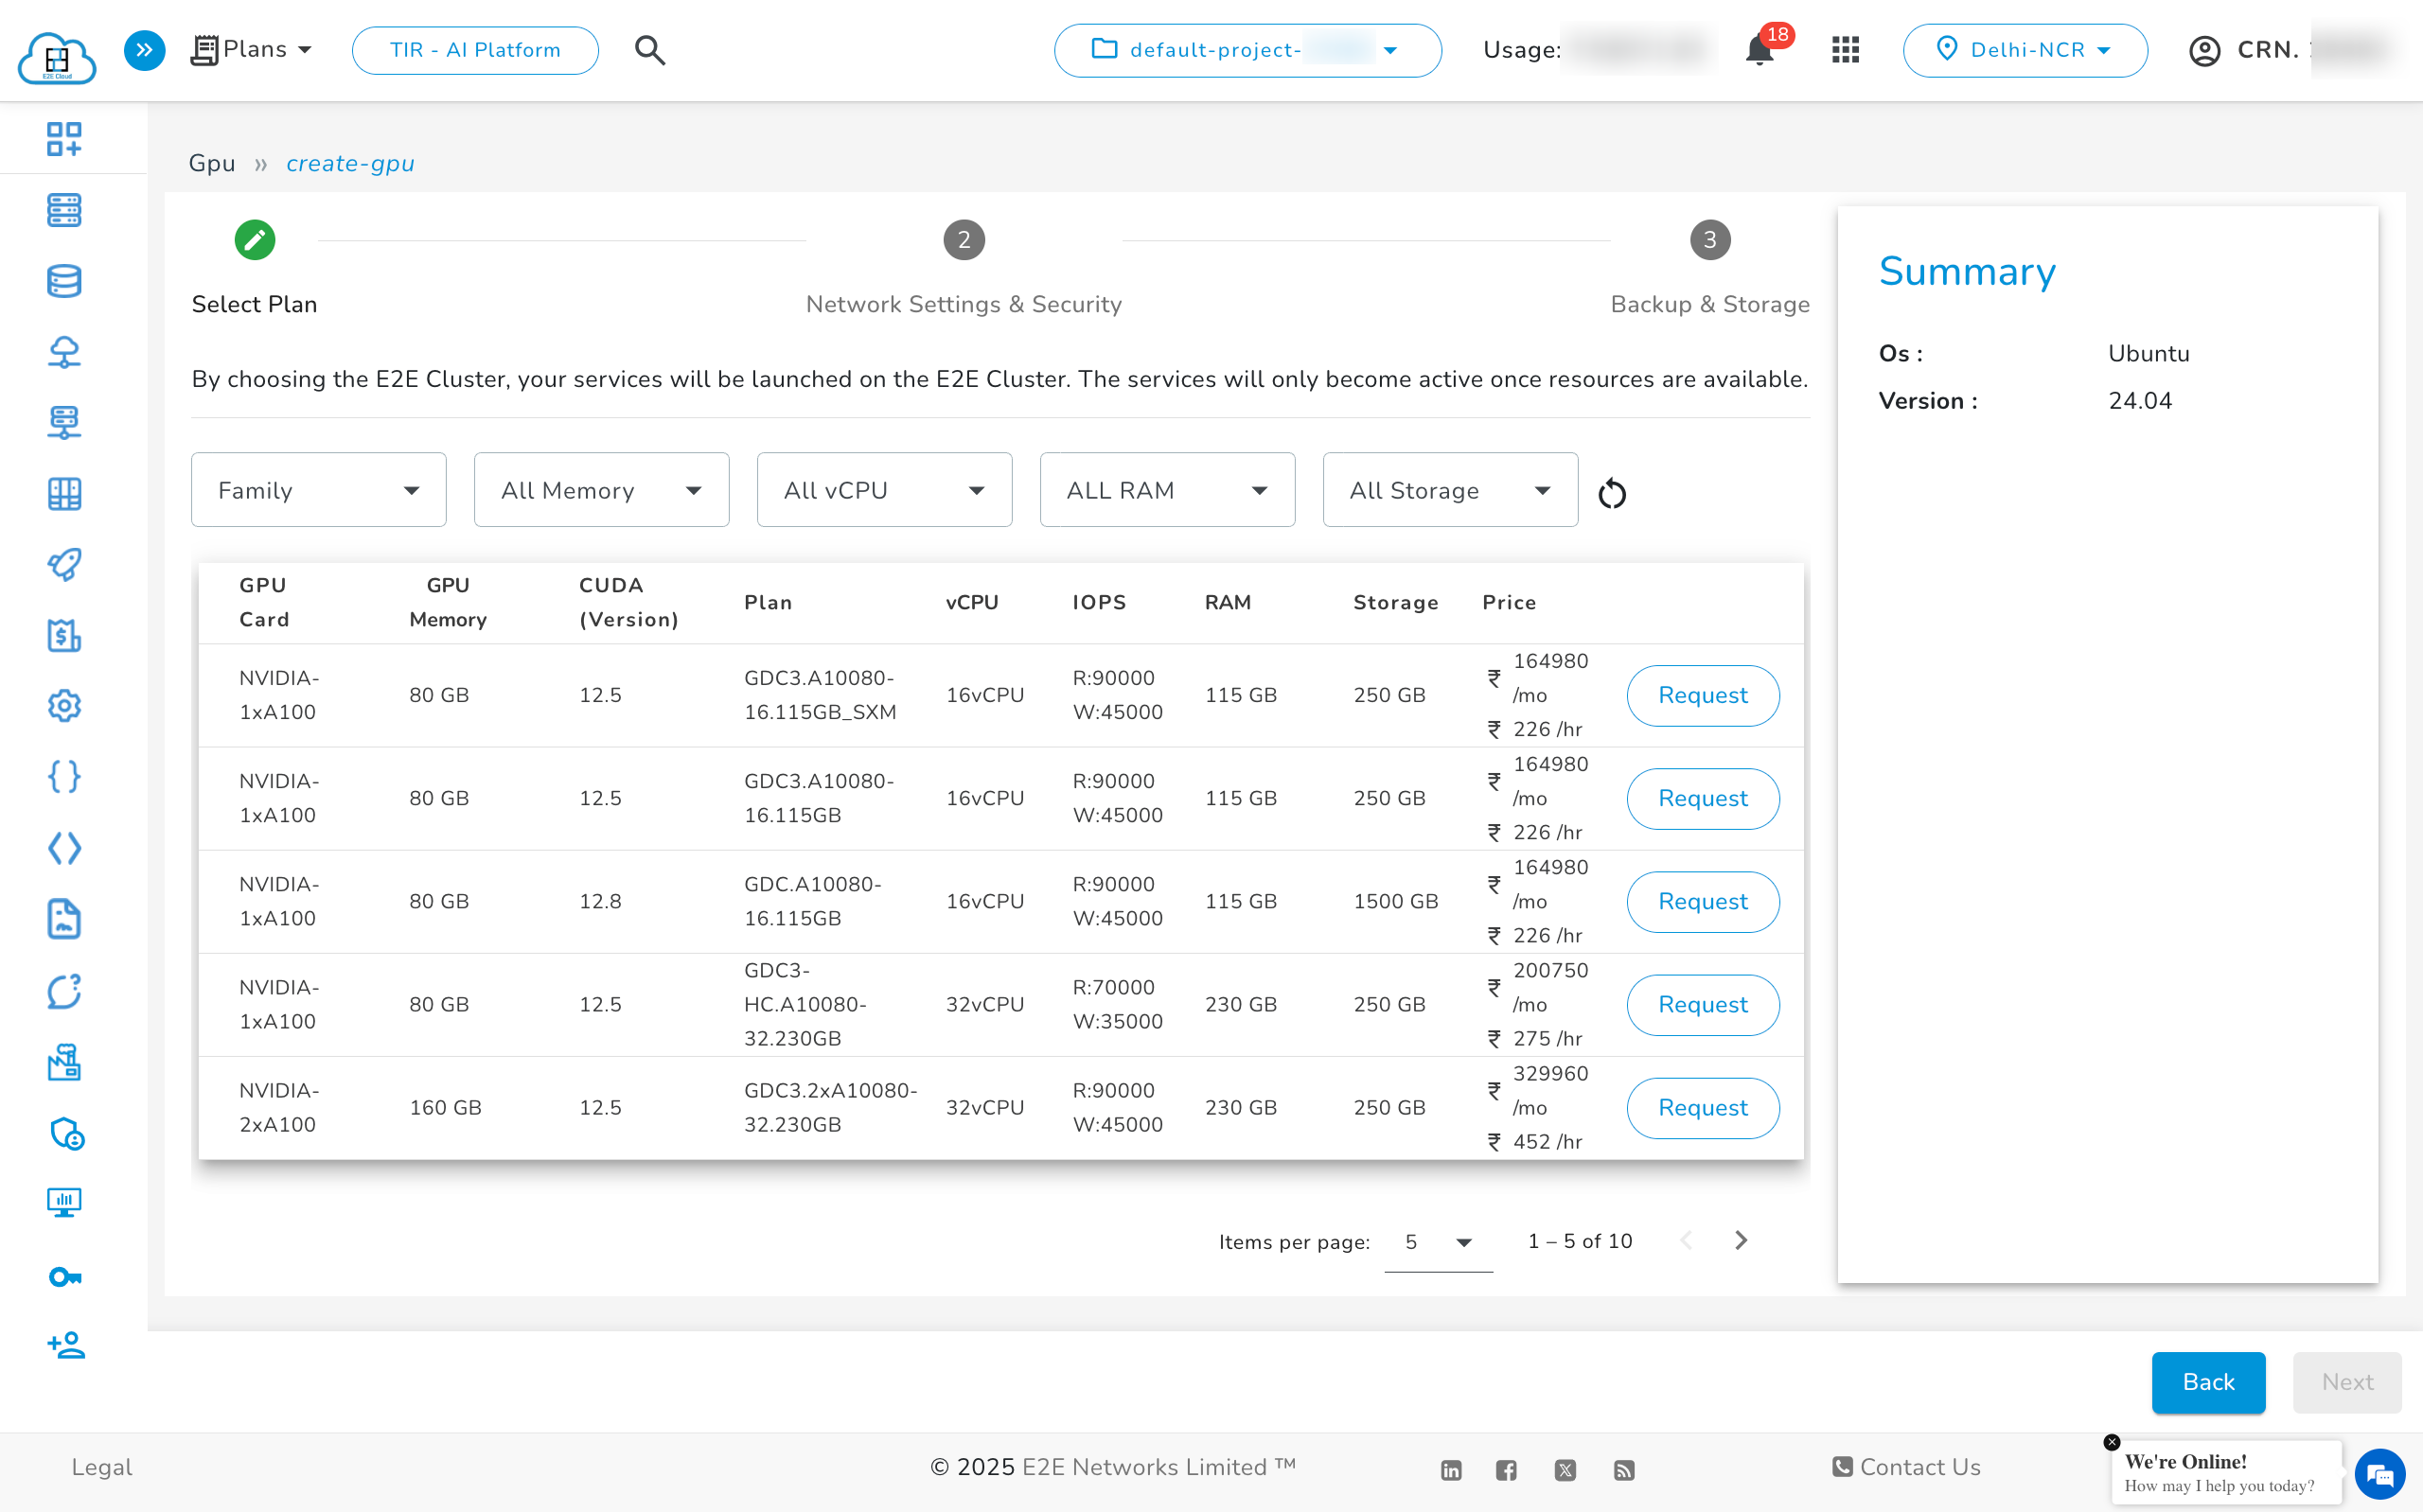
Task: Request the GDC3.A10080-16.115GB_SXM plan
Action: tap(1702, 696)
